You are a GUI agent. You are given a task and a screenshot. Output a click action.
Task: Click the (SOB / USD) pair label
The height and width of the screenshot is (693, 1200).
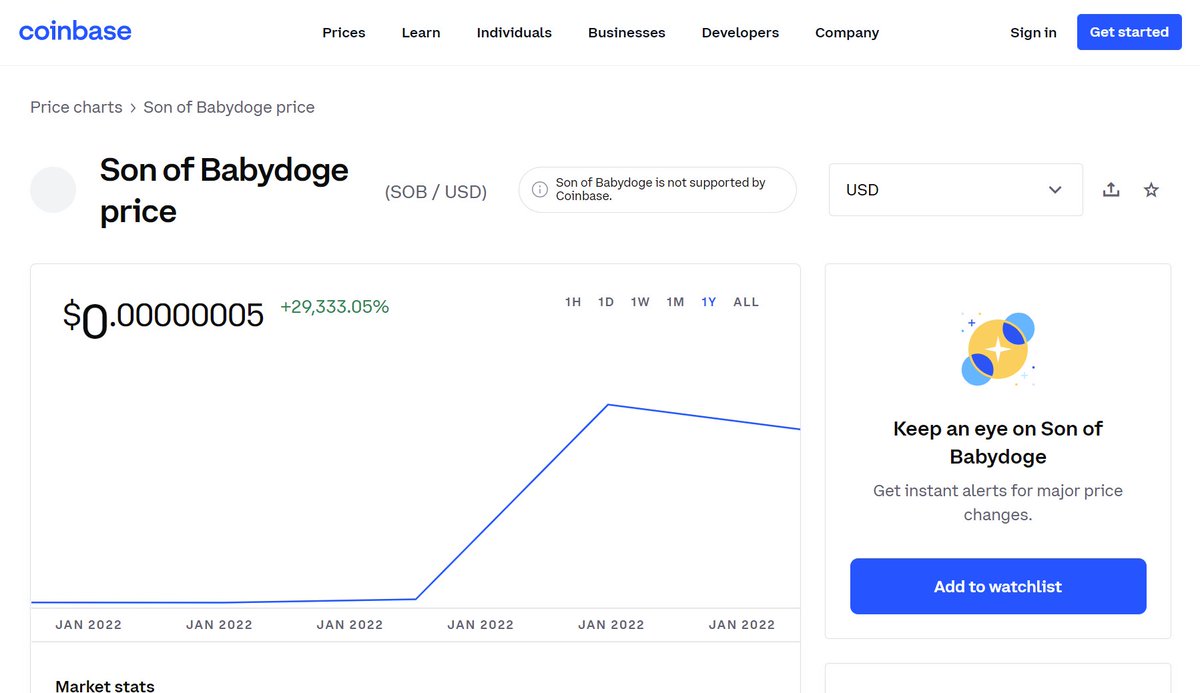coord(436,192)
